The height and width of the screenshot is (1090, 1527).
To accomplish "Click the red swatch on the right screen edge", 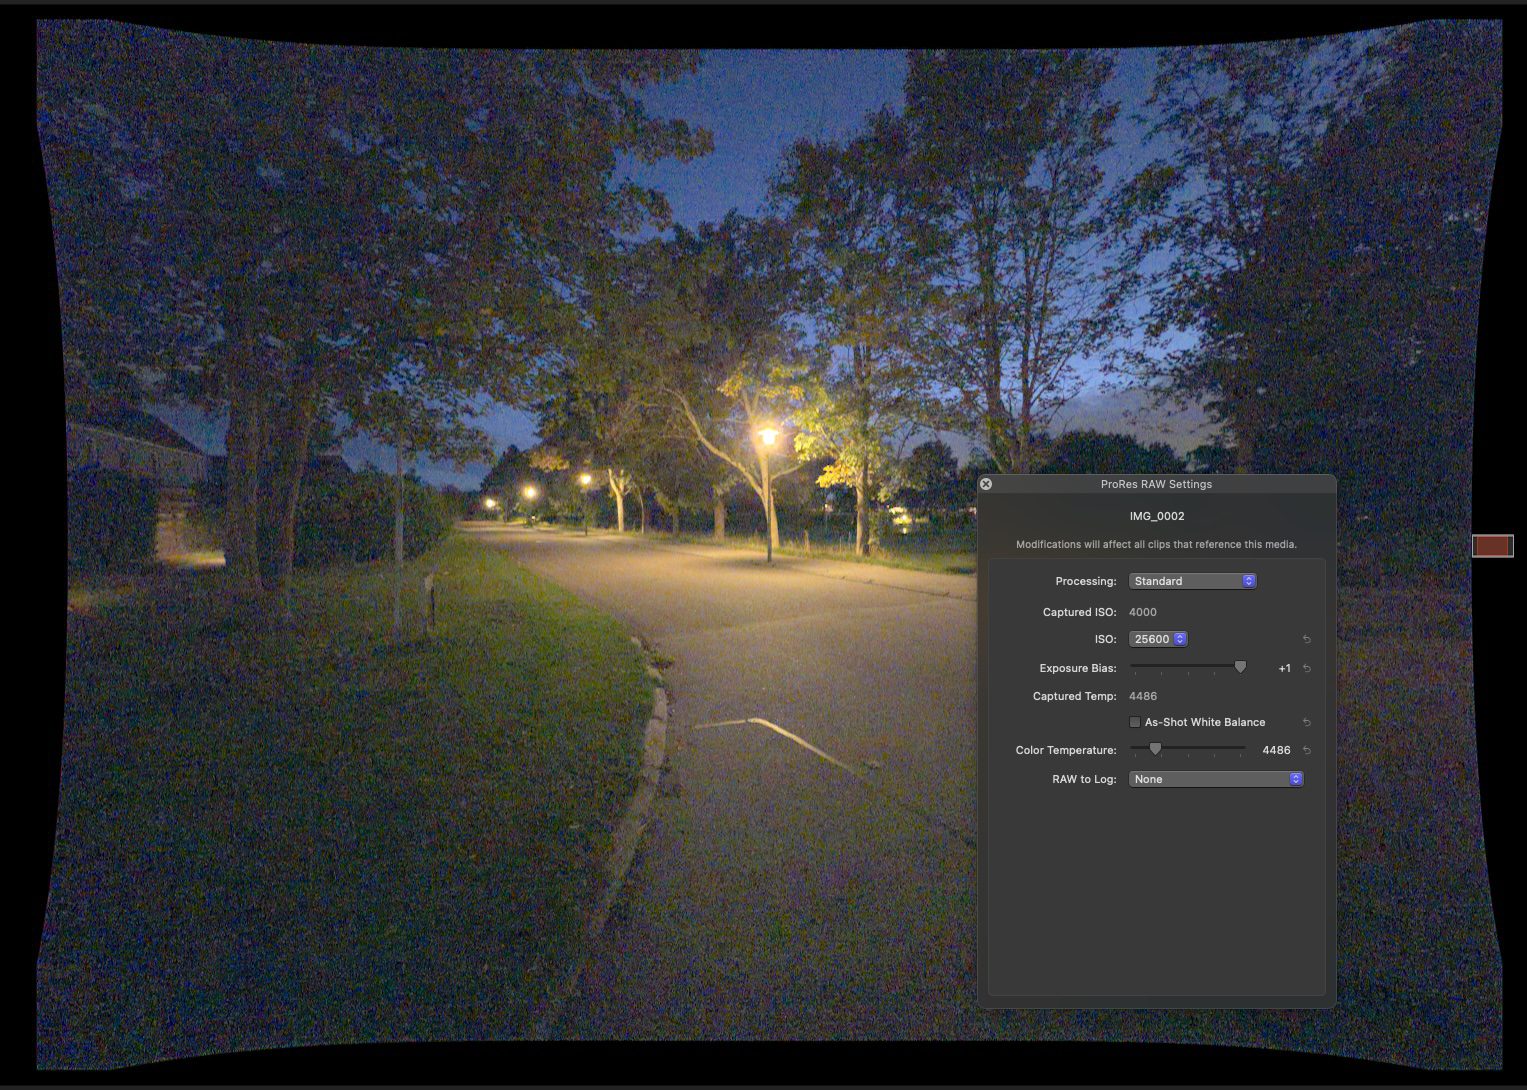I will tap(1491, 545).
